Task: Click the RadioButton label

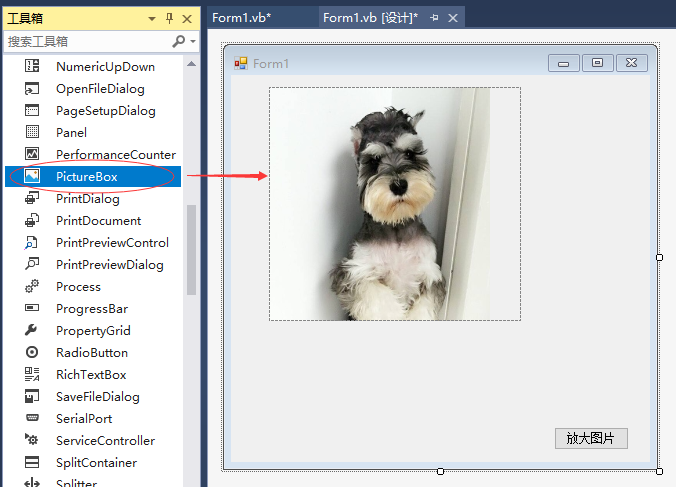Action: [x=92, y=353]
